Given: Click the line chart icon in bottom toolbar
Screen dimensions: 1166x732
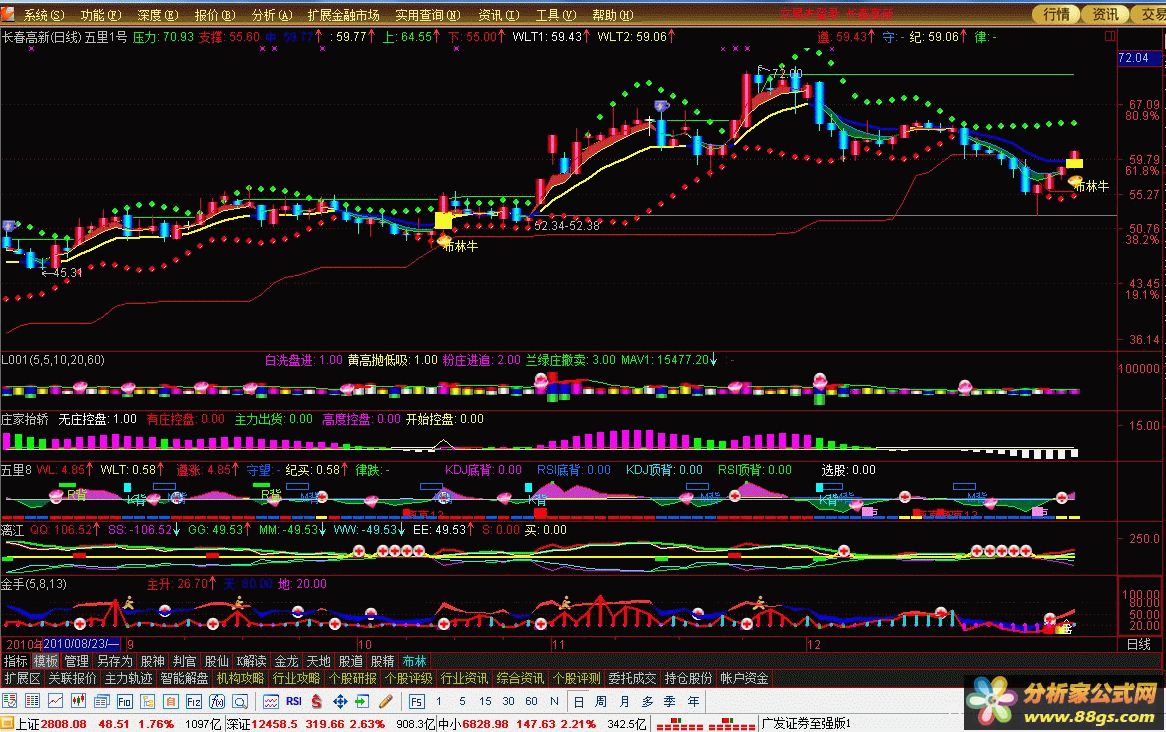Looking at the screenshot, I should point(55,702).
